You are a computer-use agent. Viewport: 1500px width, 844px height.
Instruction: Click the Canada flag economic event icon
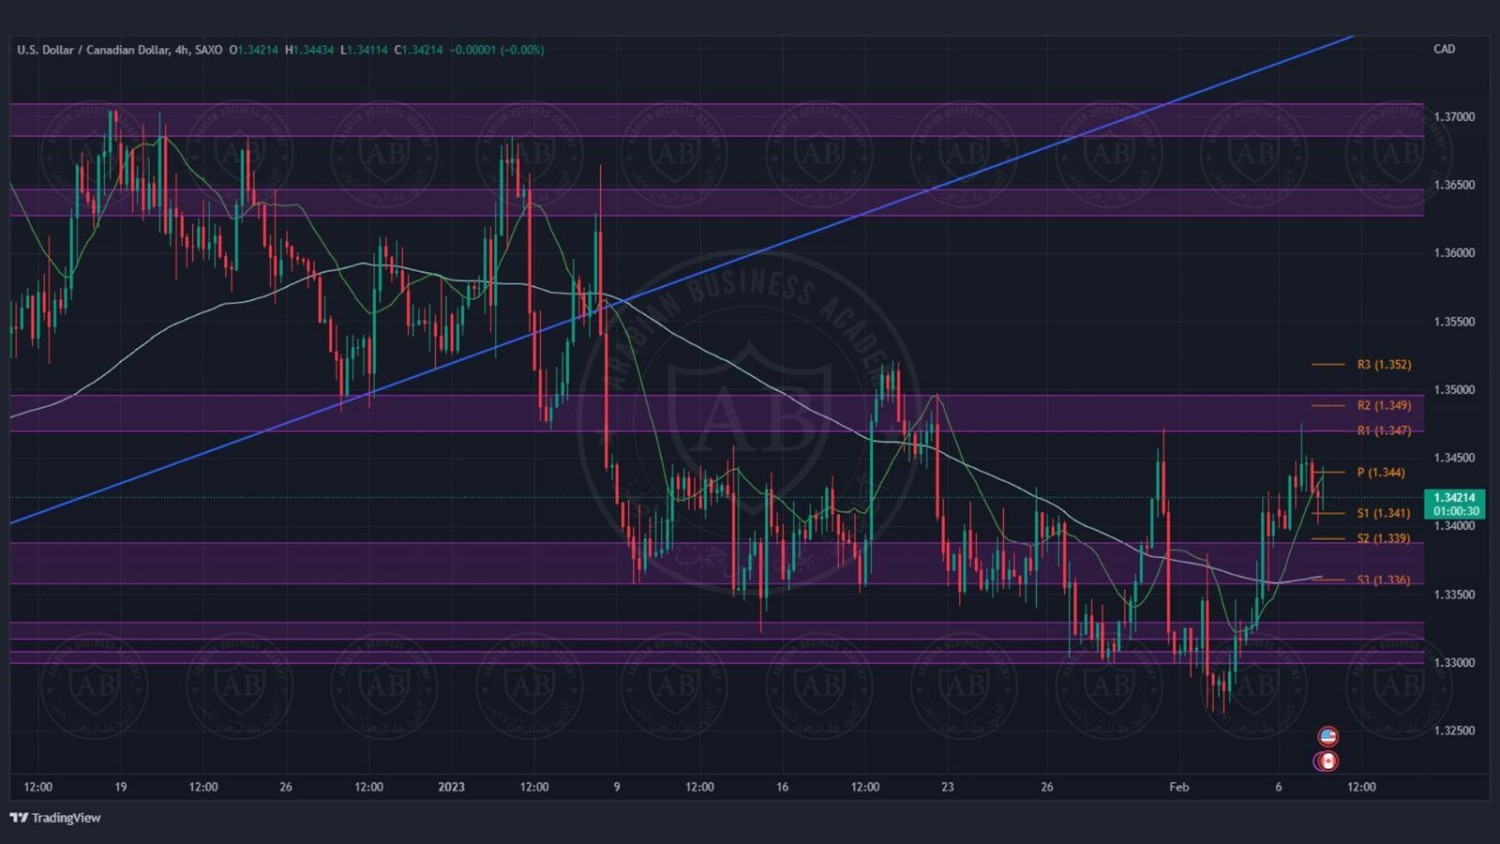1327,761
